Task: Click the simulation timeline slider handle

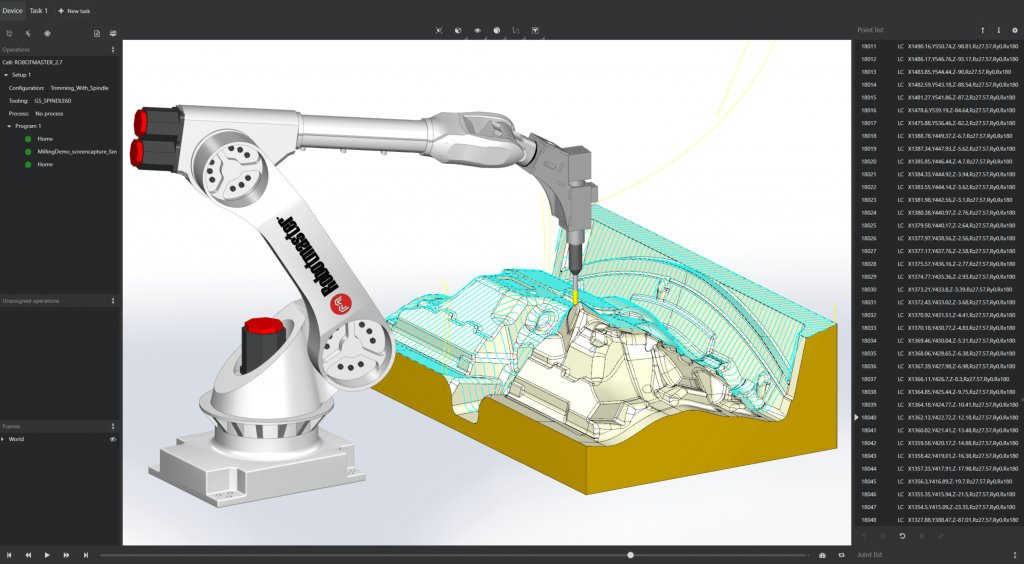Action: (x=630, y=555)
